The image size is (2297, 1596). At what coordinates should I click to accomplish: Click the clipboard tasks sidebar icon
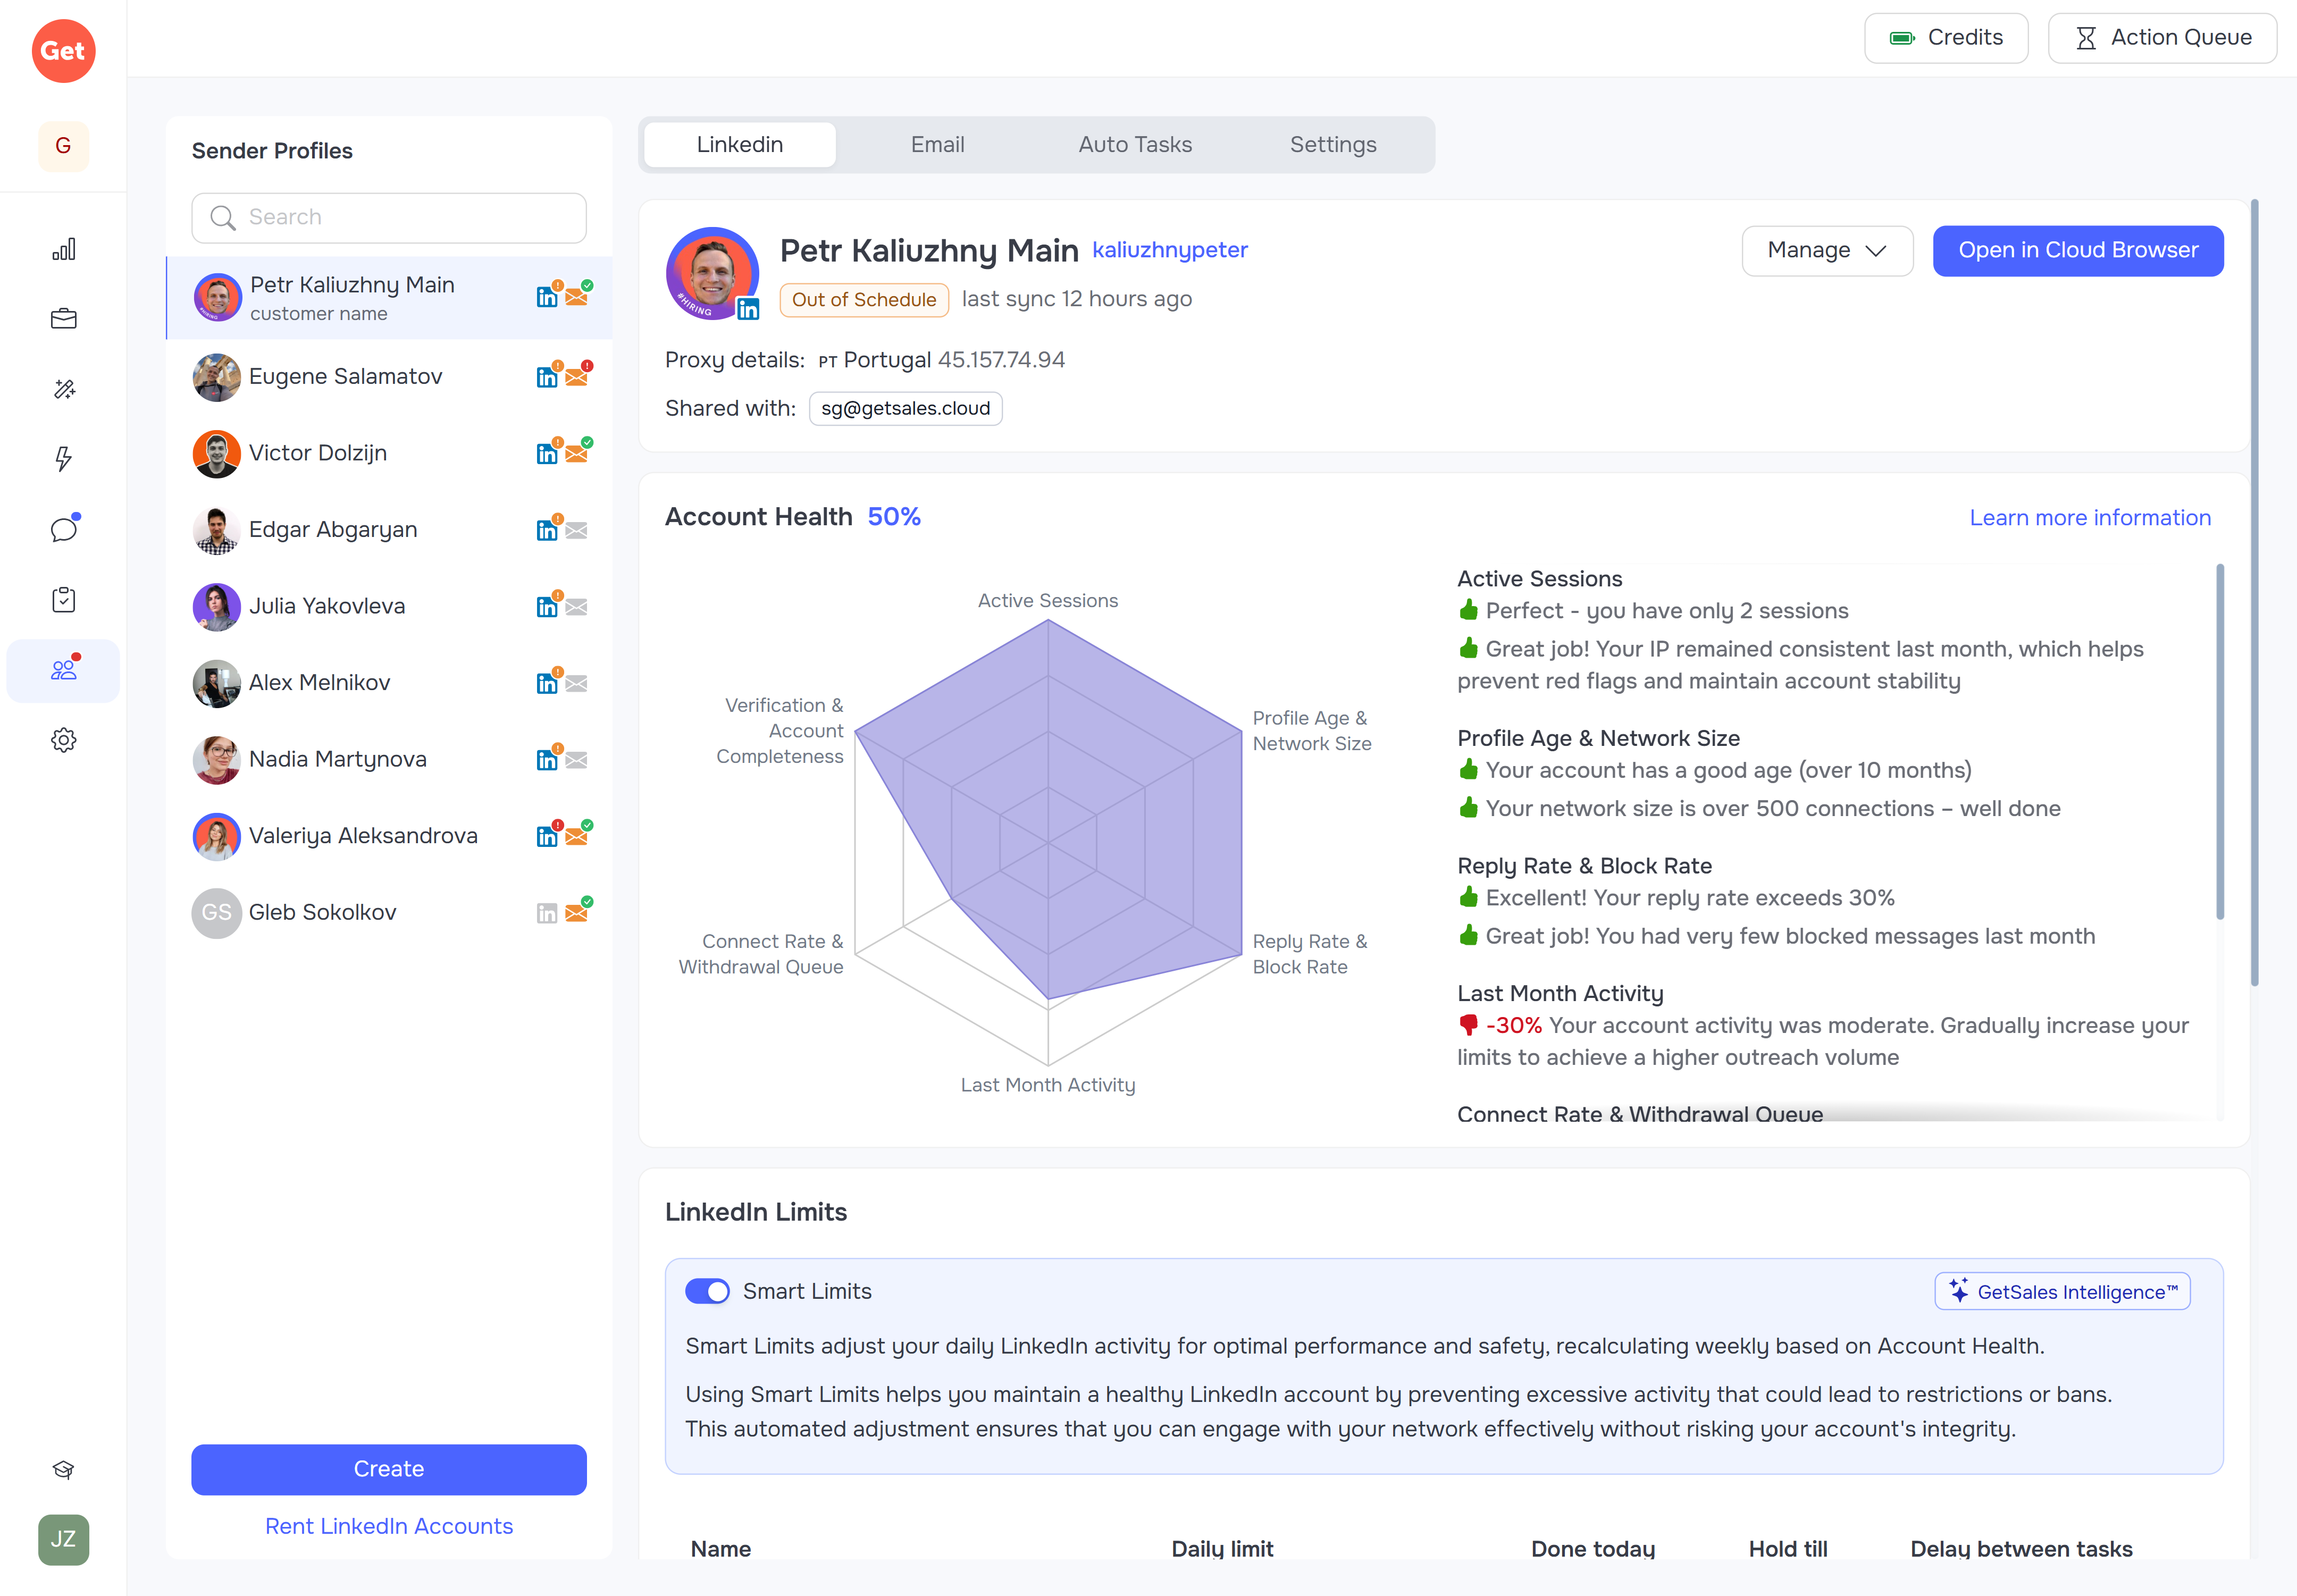[63, 599]
